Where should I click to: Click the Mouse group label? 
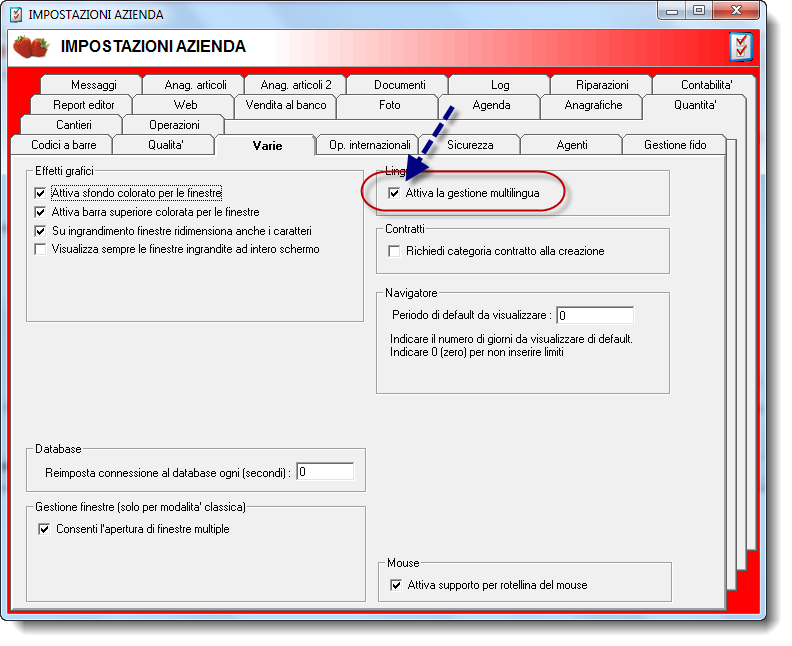(403, 563)
